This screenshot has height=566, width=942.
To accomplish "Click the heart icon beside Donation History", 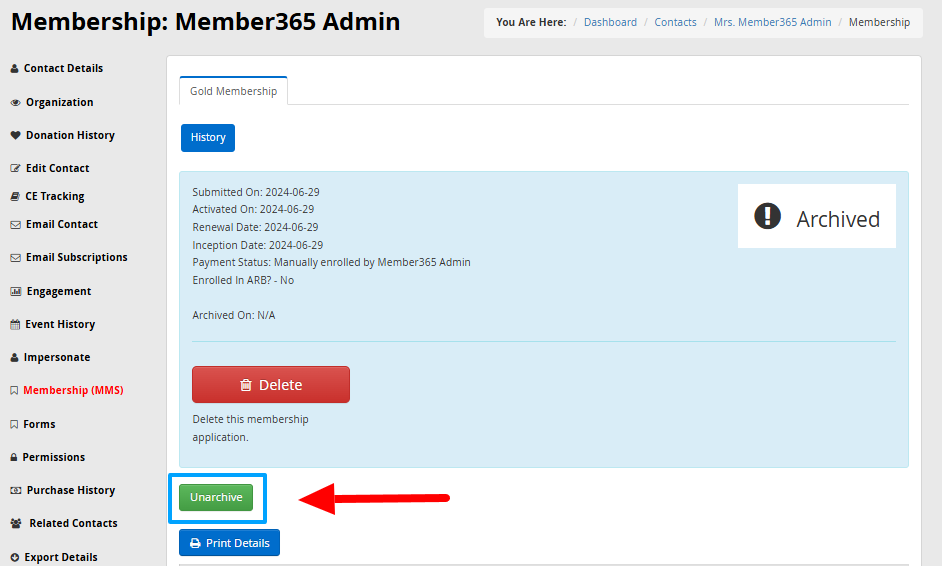I will [15, 136].
